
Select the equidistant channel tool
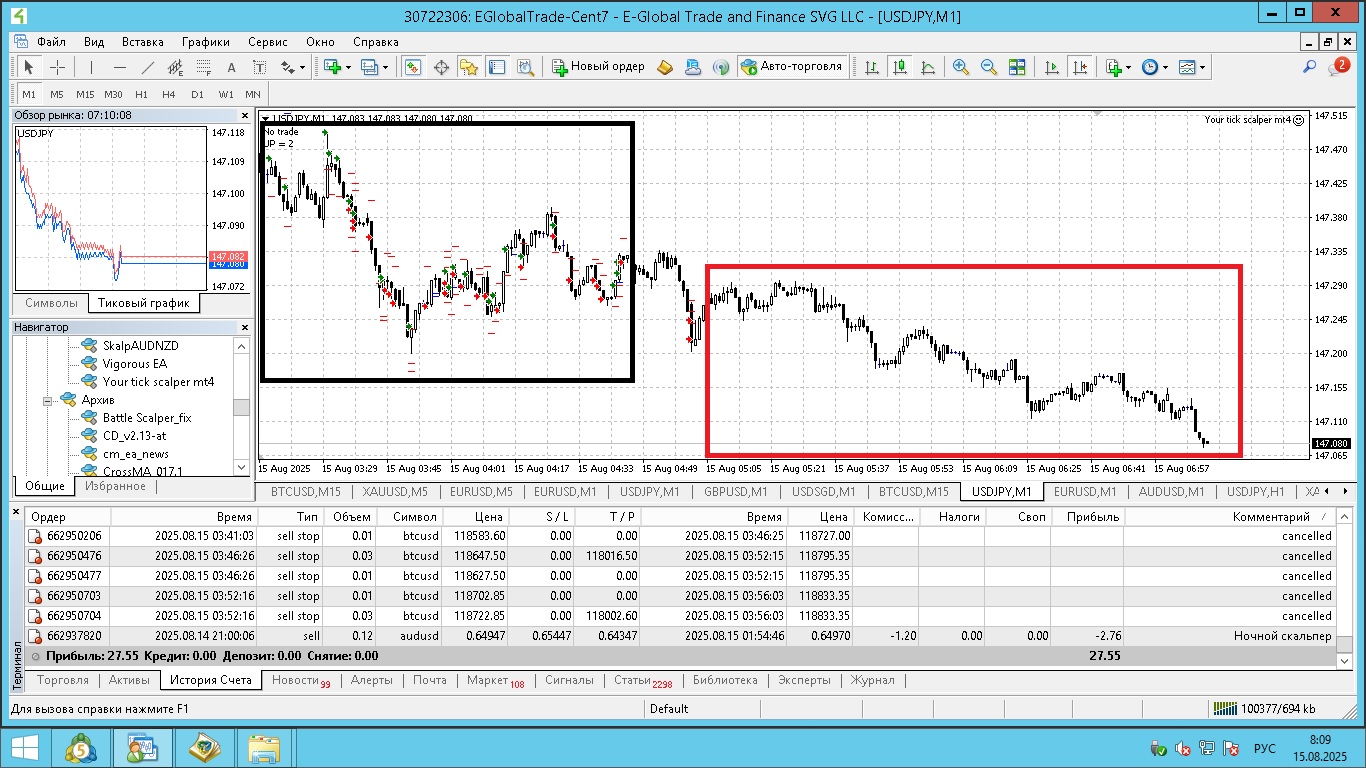tap(176, 67)
